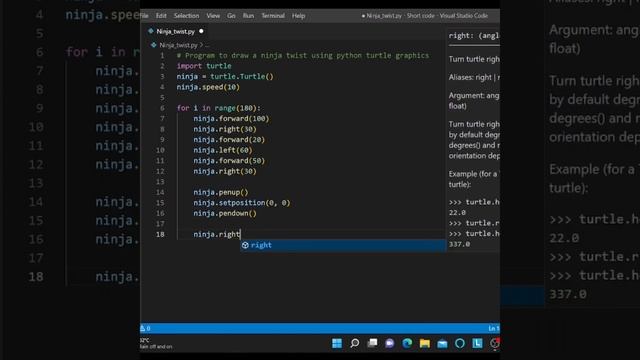Open the Terminal menu
Screen dimensions: 640x360
(273, 16)
